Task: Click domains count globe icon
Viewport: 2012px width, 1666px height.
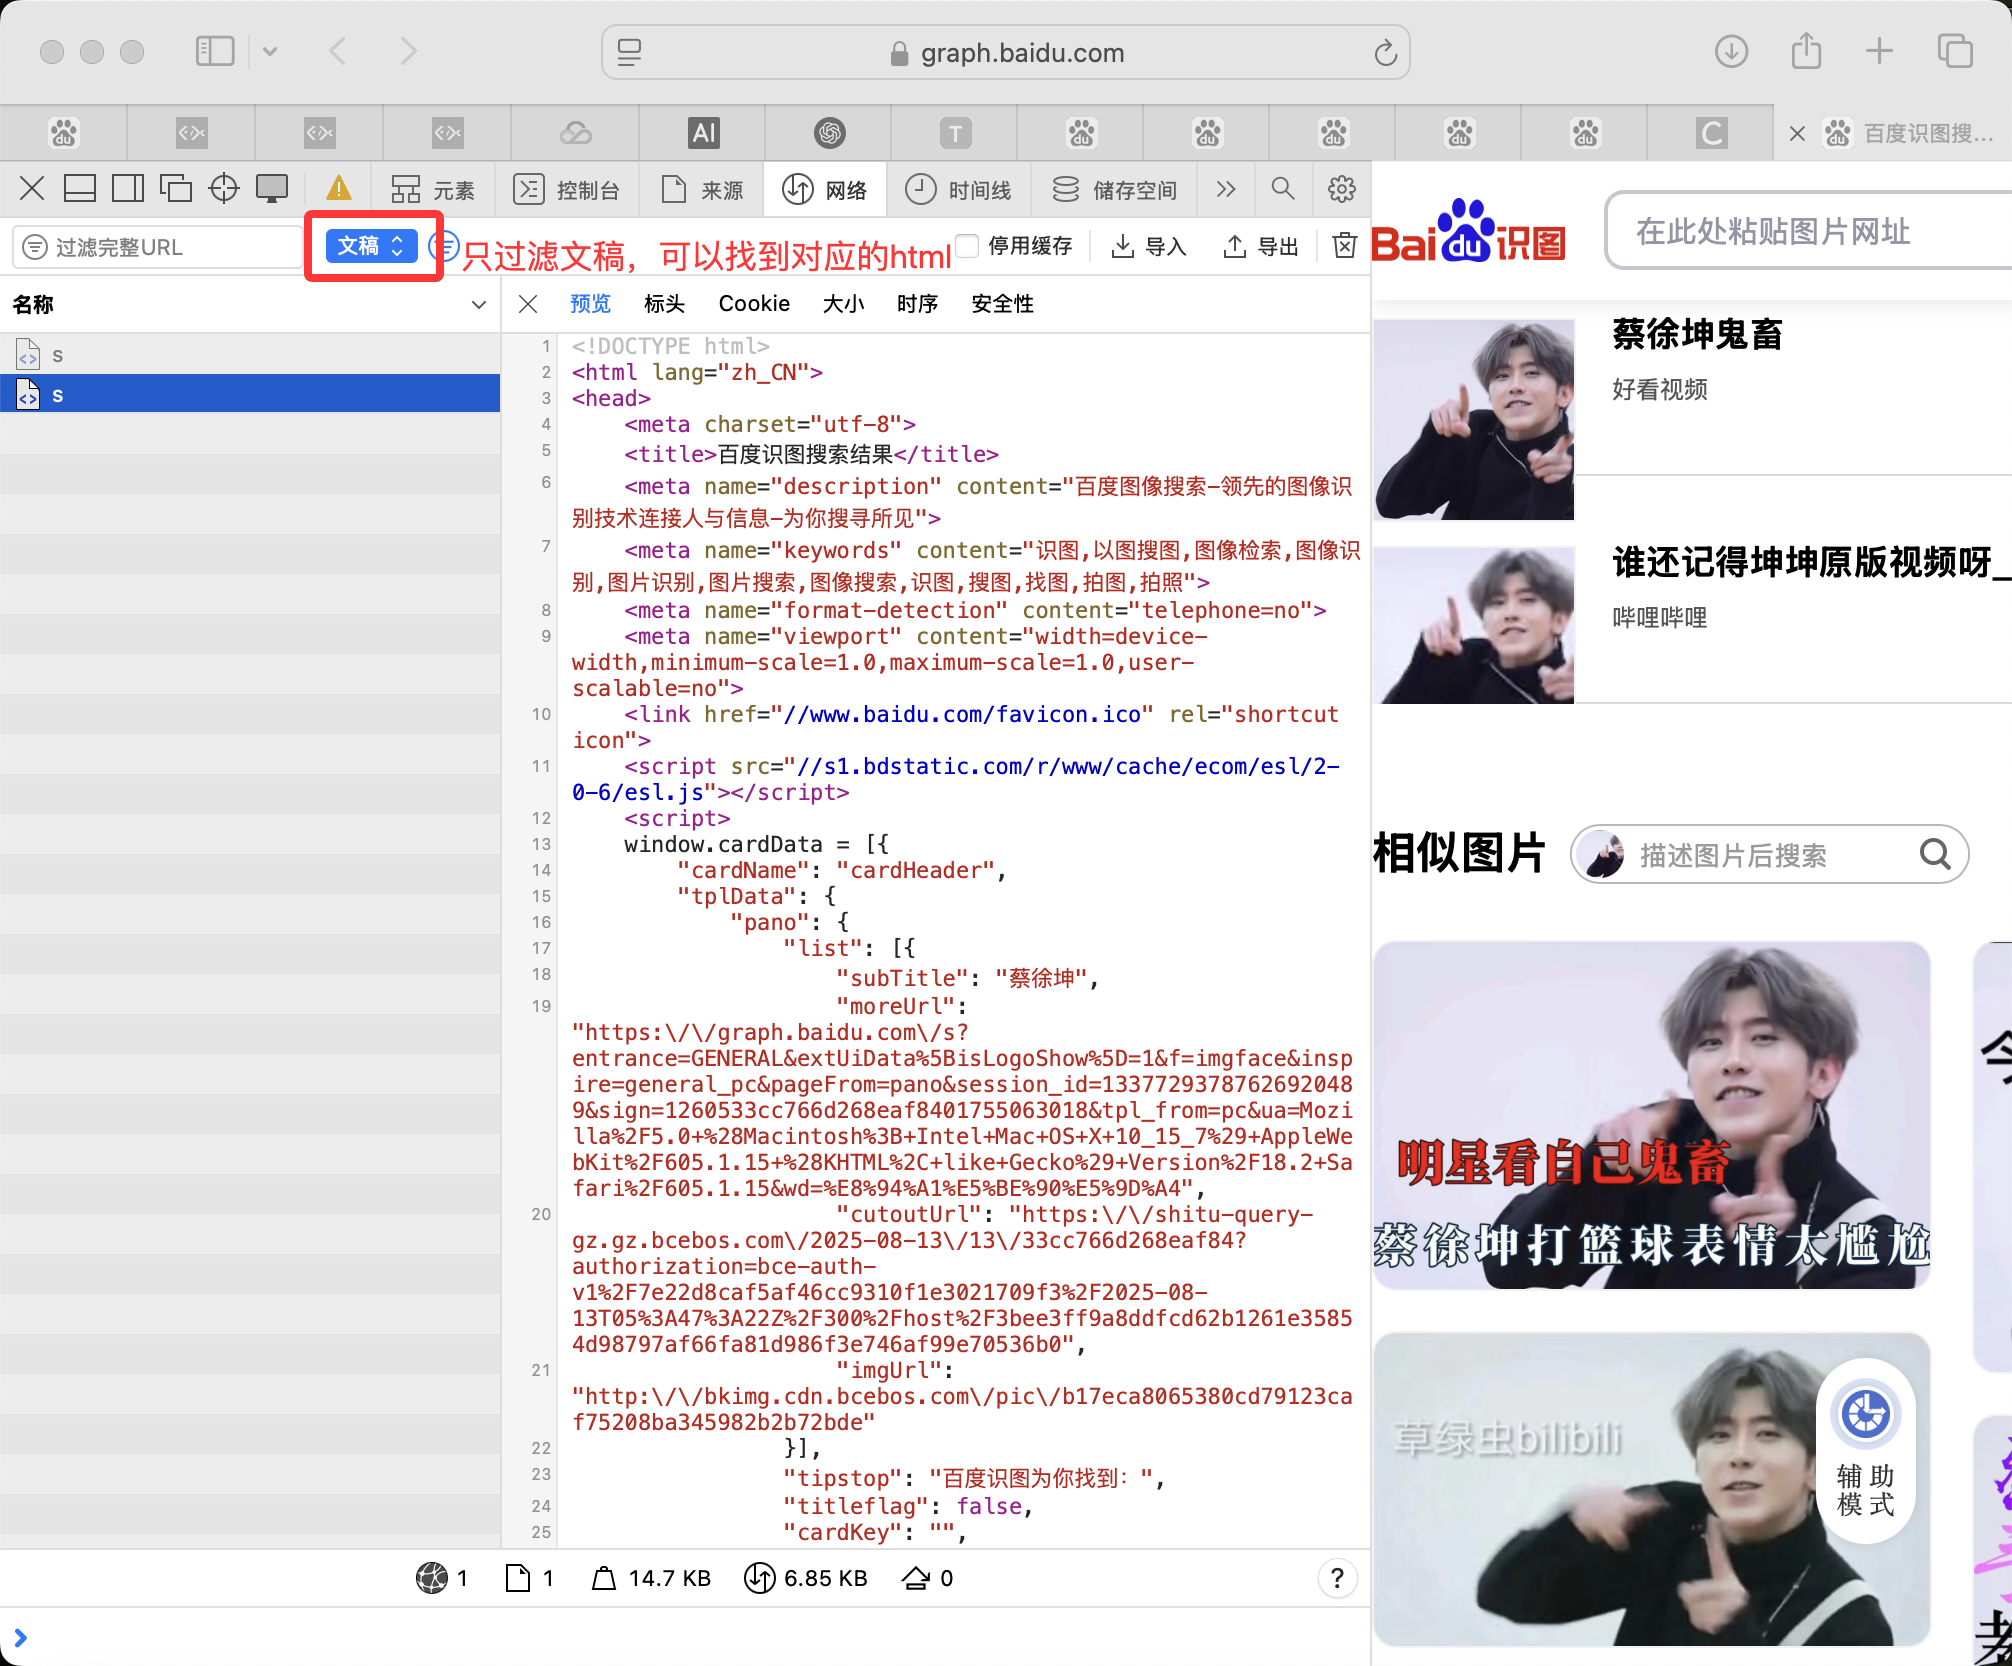Action: tap(432, 1578)
